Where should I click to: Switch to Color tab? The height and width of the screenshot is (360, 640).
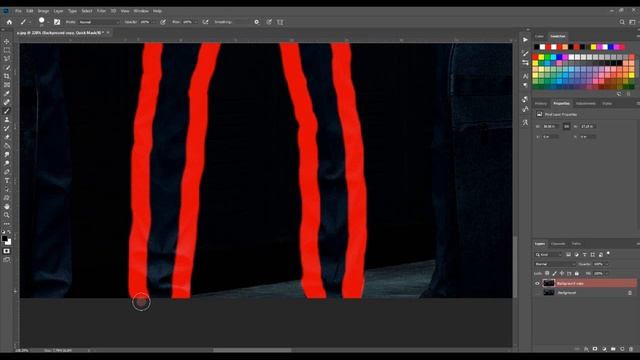pyautogui.click(x=539, y=36)
